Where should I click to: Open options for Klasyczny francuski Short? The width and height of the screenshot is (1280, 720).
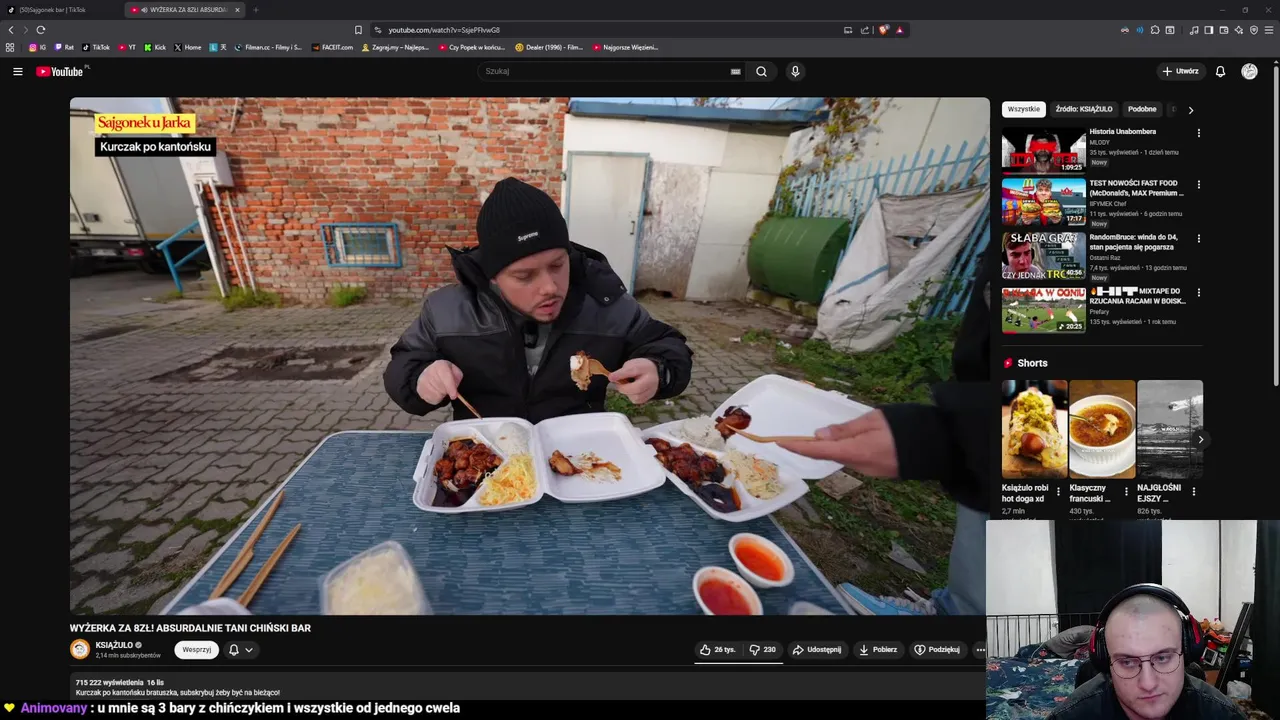point(1126,492)
